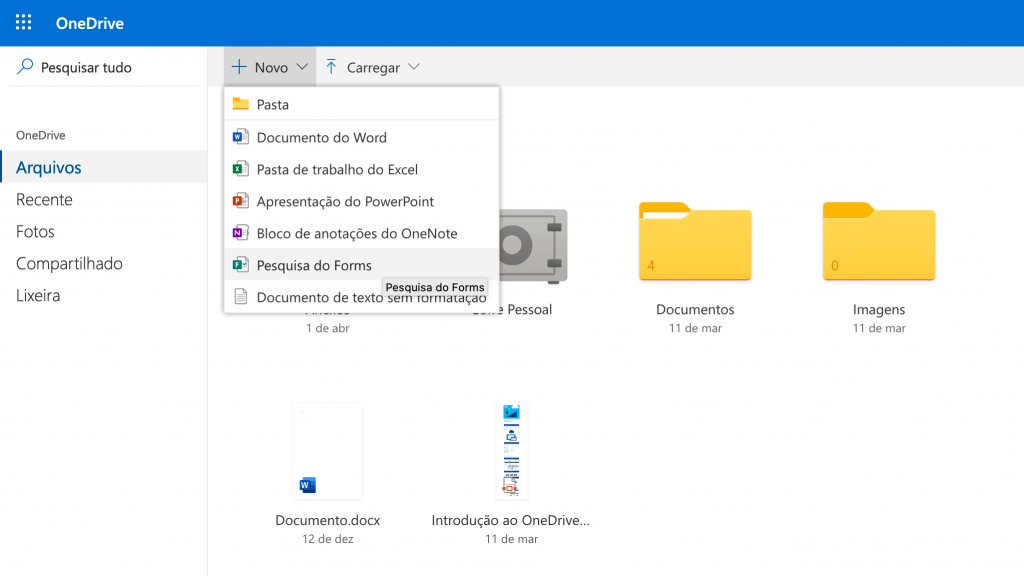The height and width of the screenshot is (576, 1024).
Task: Open Recente in the sidebar
Action: (104, 199)
